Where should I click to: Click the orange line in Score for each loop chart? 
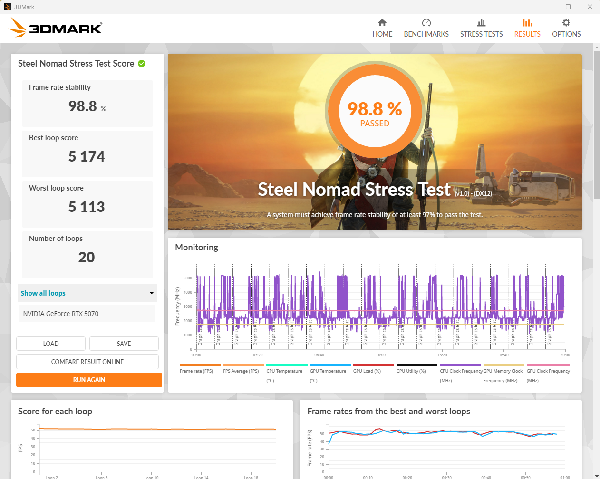157,429
